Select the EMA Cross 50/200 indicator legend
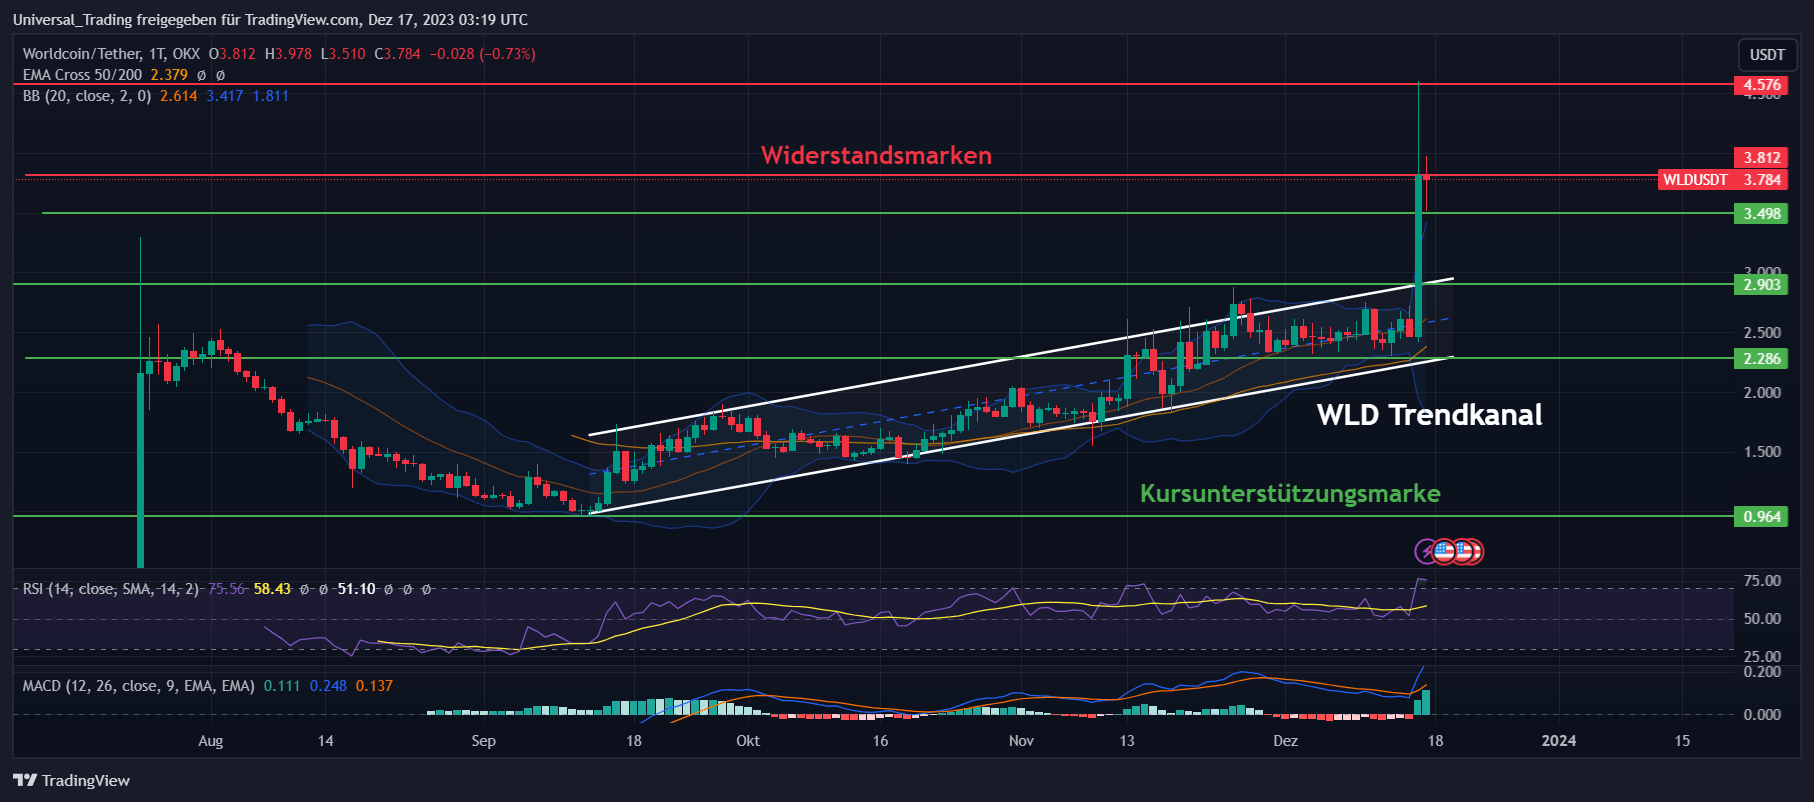 click(82, 75)
